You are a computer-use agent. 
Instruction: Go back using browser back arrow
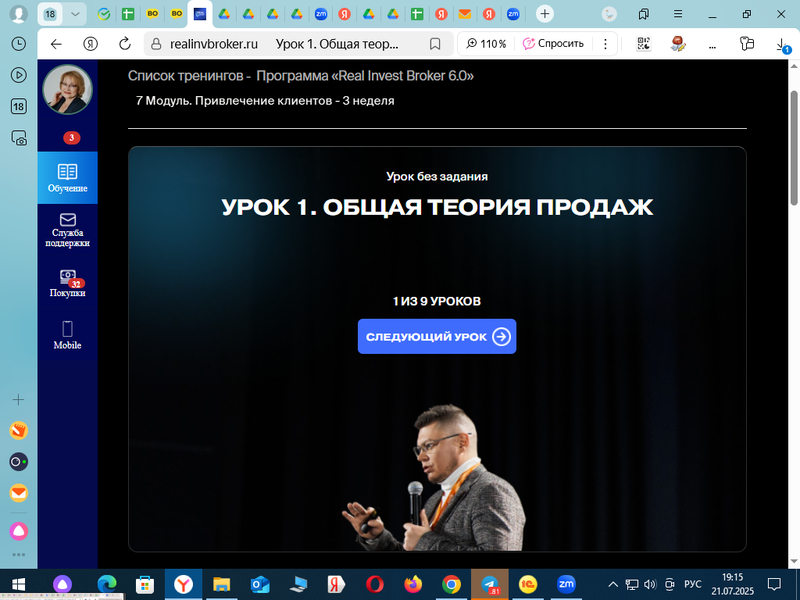(x=56, y=44)
